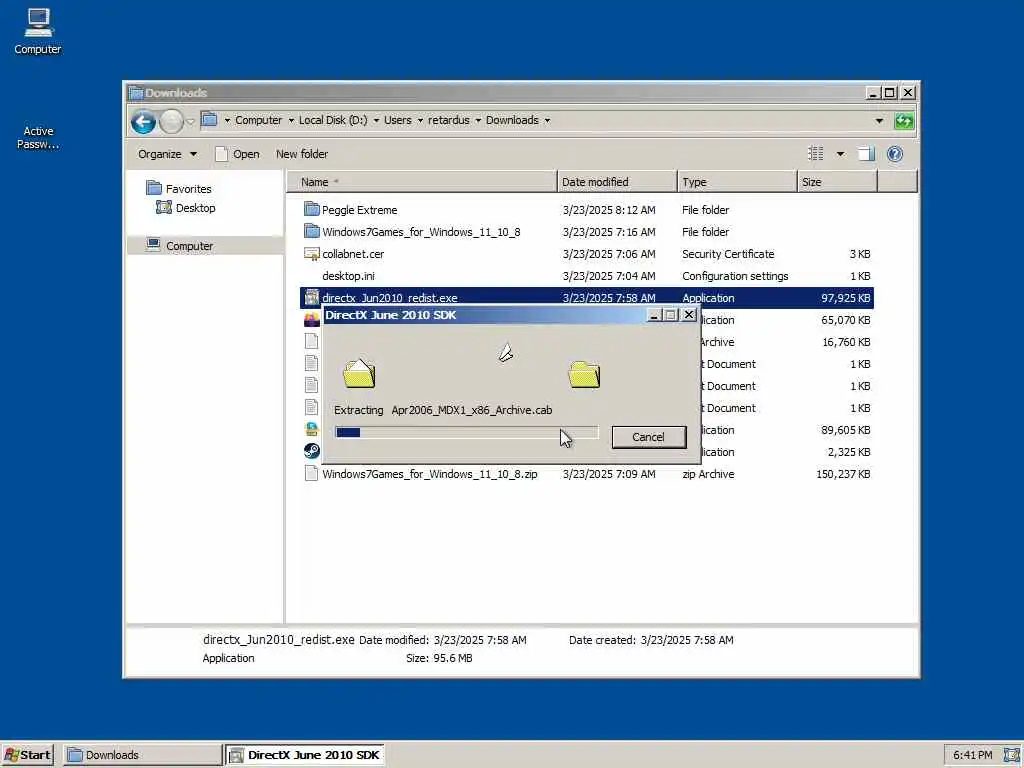Click the Forward navigation arrow button
The image size is (1024, 768).
(171, 121)
